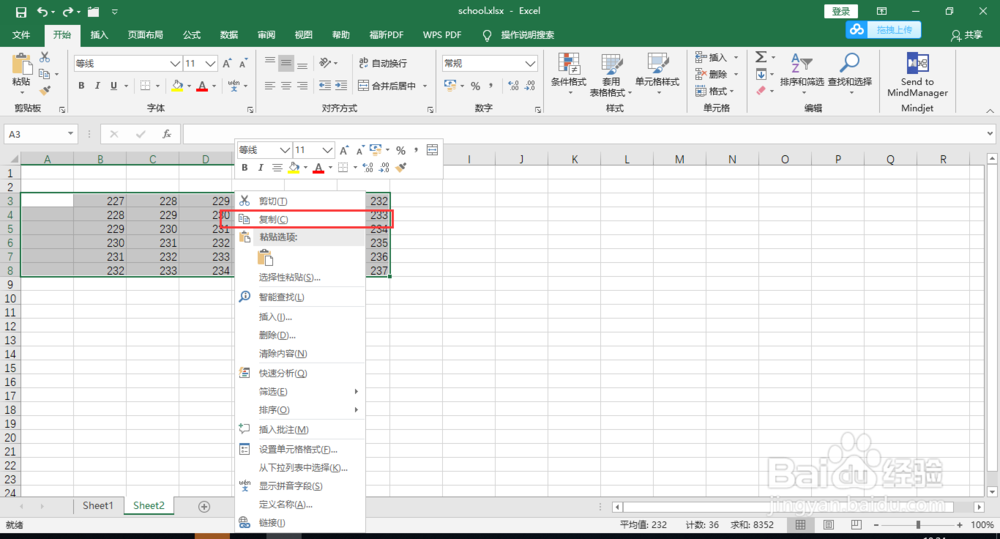Viewport: 1000px width, 539px height.
Task: Open the Name Box dropdown arrow
Action: [x=70, y=134]
